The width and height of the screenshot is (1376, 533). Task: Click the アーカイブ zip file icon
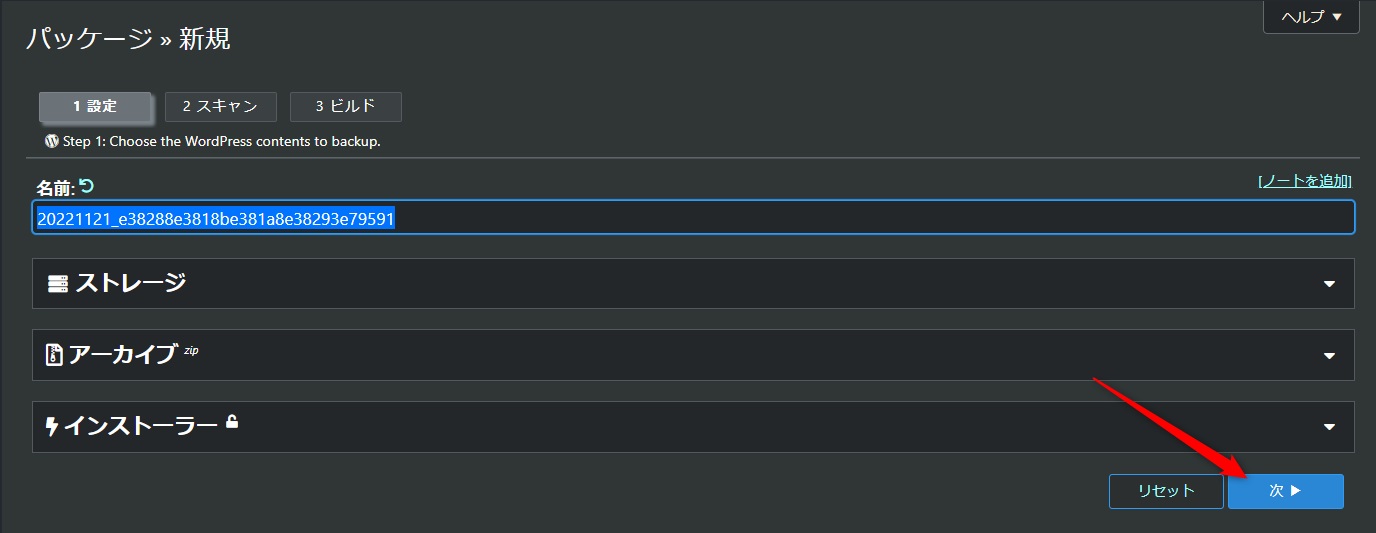tap(55, 355)
